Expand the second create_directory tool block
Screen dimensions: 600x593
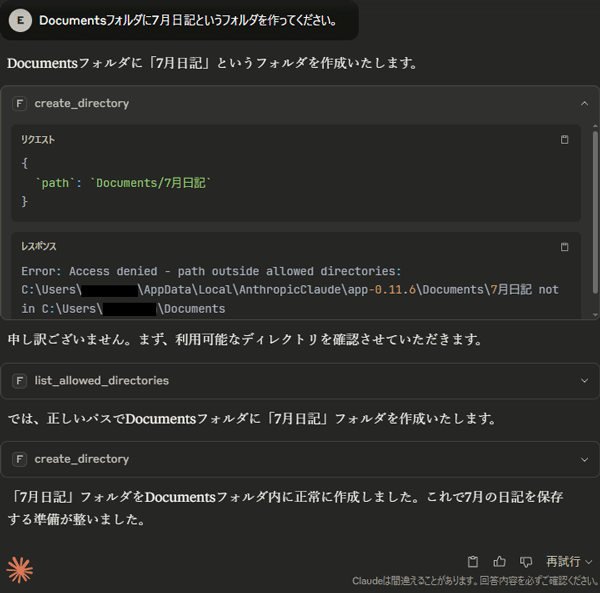point(584,459)
